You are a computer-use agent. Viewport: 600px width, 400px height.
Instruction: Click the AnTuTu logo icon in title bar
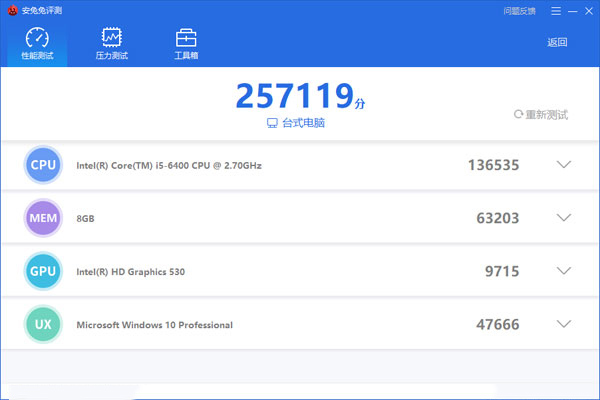13,10
